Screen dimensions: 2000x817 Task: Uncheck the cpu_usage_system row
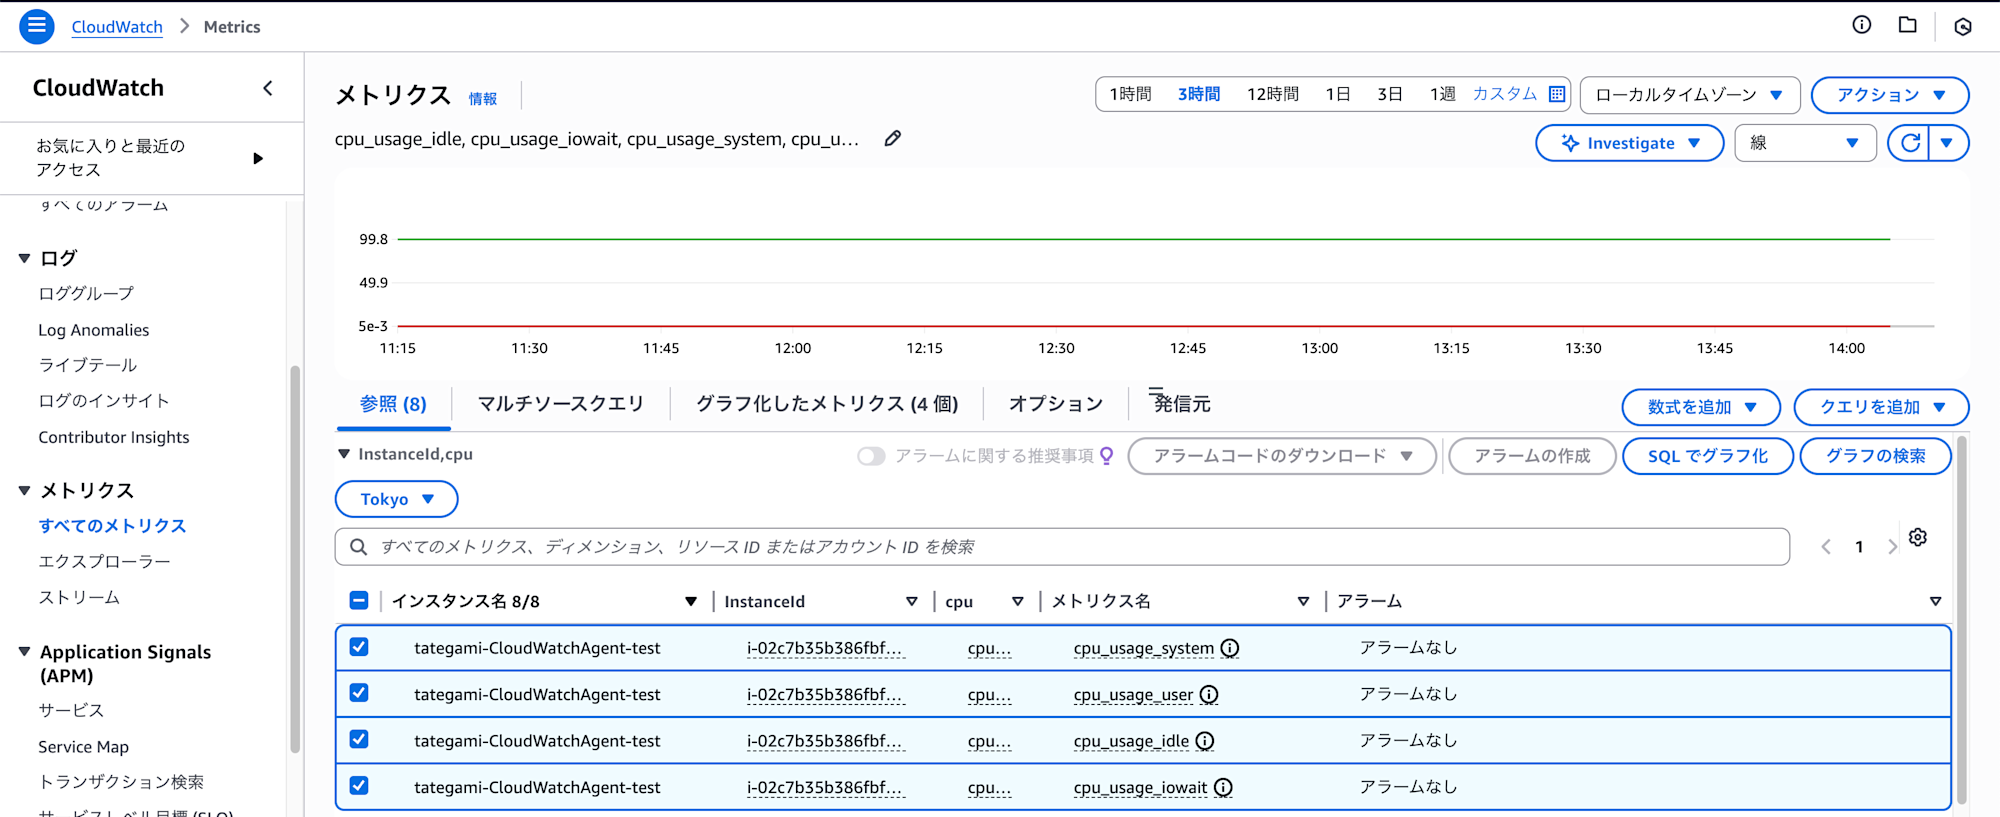pos(359,647)
